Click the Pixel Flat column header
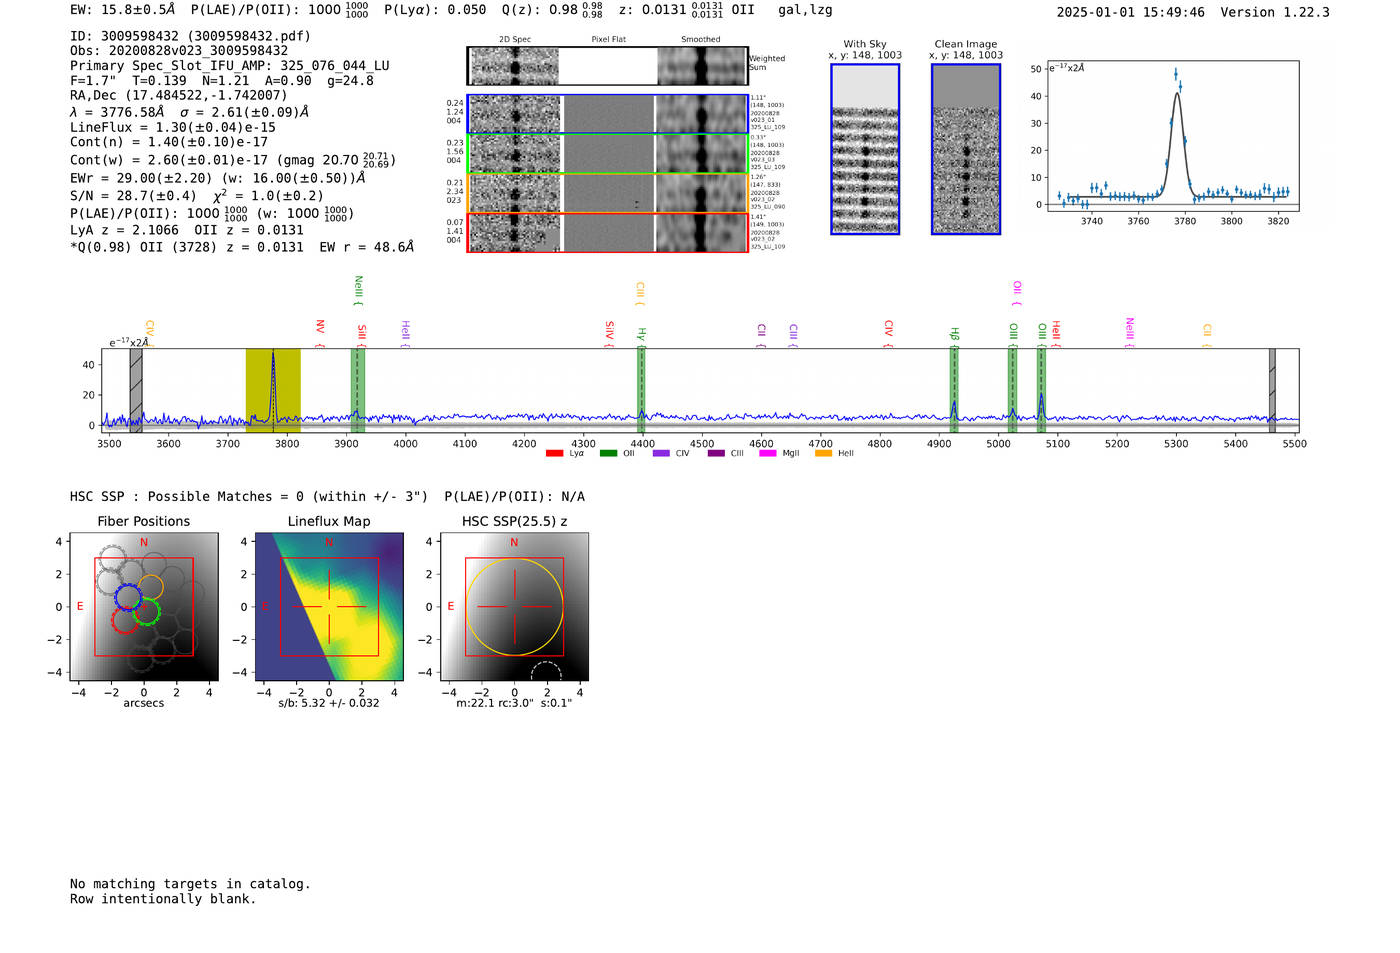The width and height of the screenshot is (1400, 953). 608,40
